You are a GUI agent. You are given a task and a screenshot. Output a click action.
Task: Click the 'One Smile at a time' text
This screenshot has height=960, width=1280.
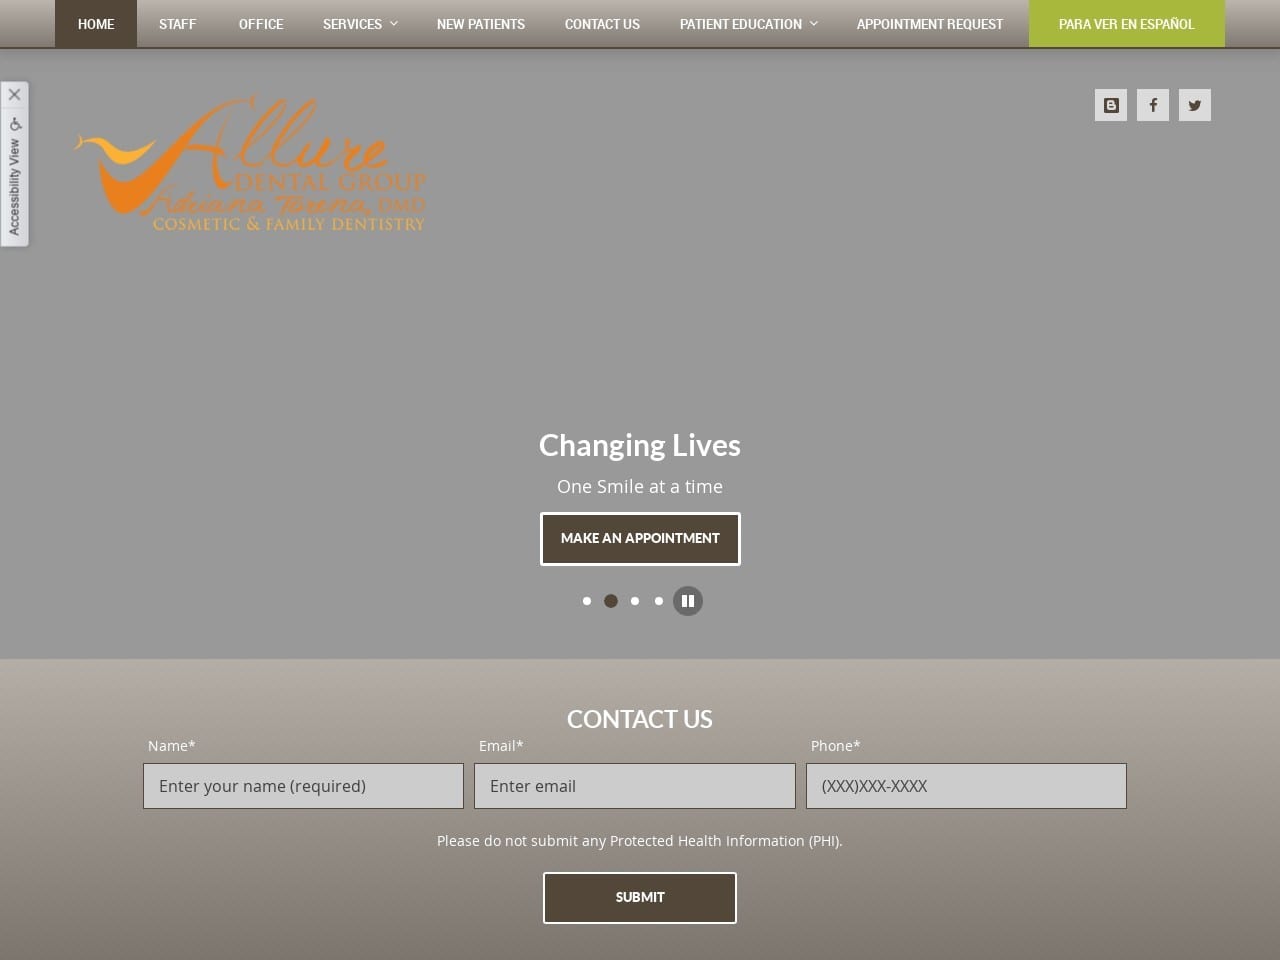point(640,487)
